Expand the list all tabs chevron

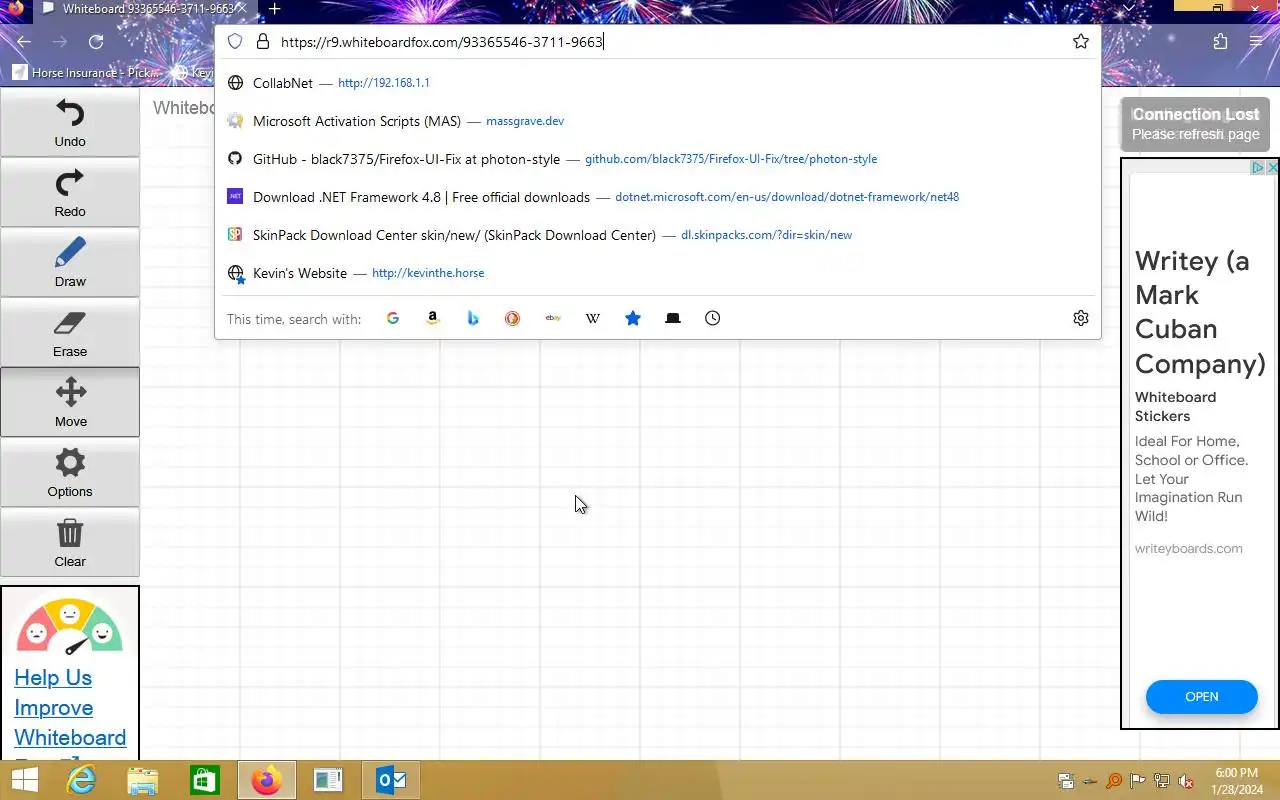(1129, 8)
